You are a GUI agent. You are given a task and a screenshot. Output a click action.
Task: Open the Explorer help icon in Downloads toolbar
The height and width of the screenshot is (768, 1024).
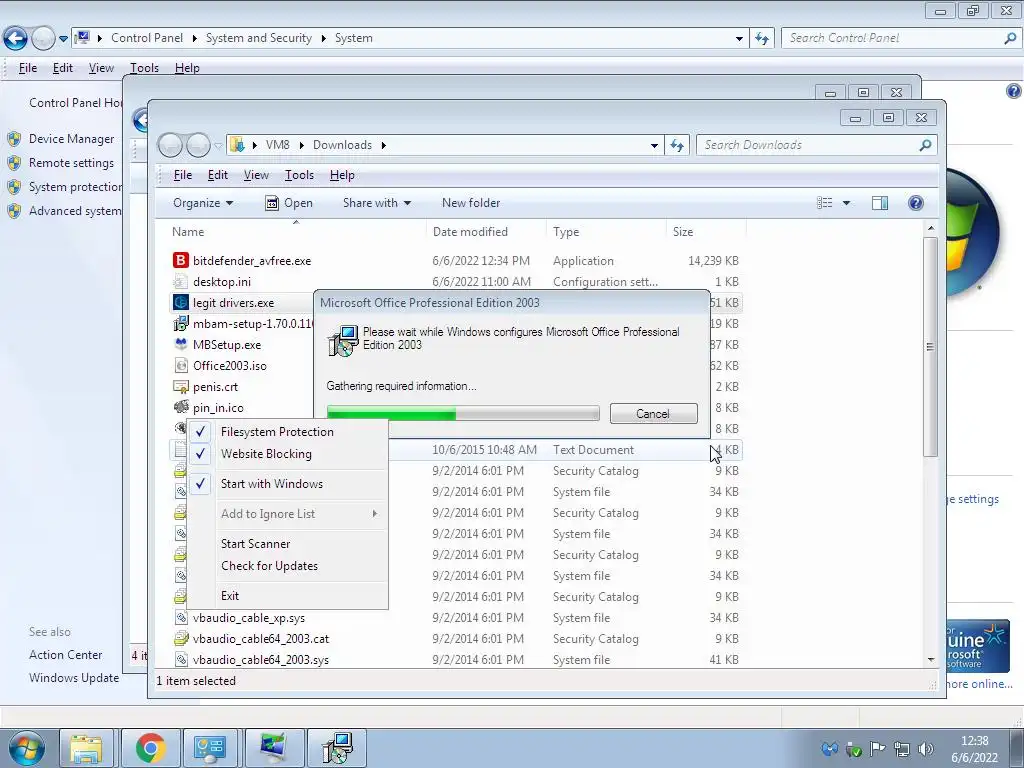pyautogui.click(x=916, y=203)
